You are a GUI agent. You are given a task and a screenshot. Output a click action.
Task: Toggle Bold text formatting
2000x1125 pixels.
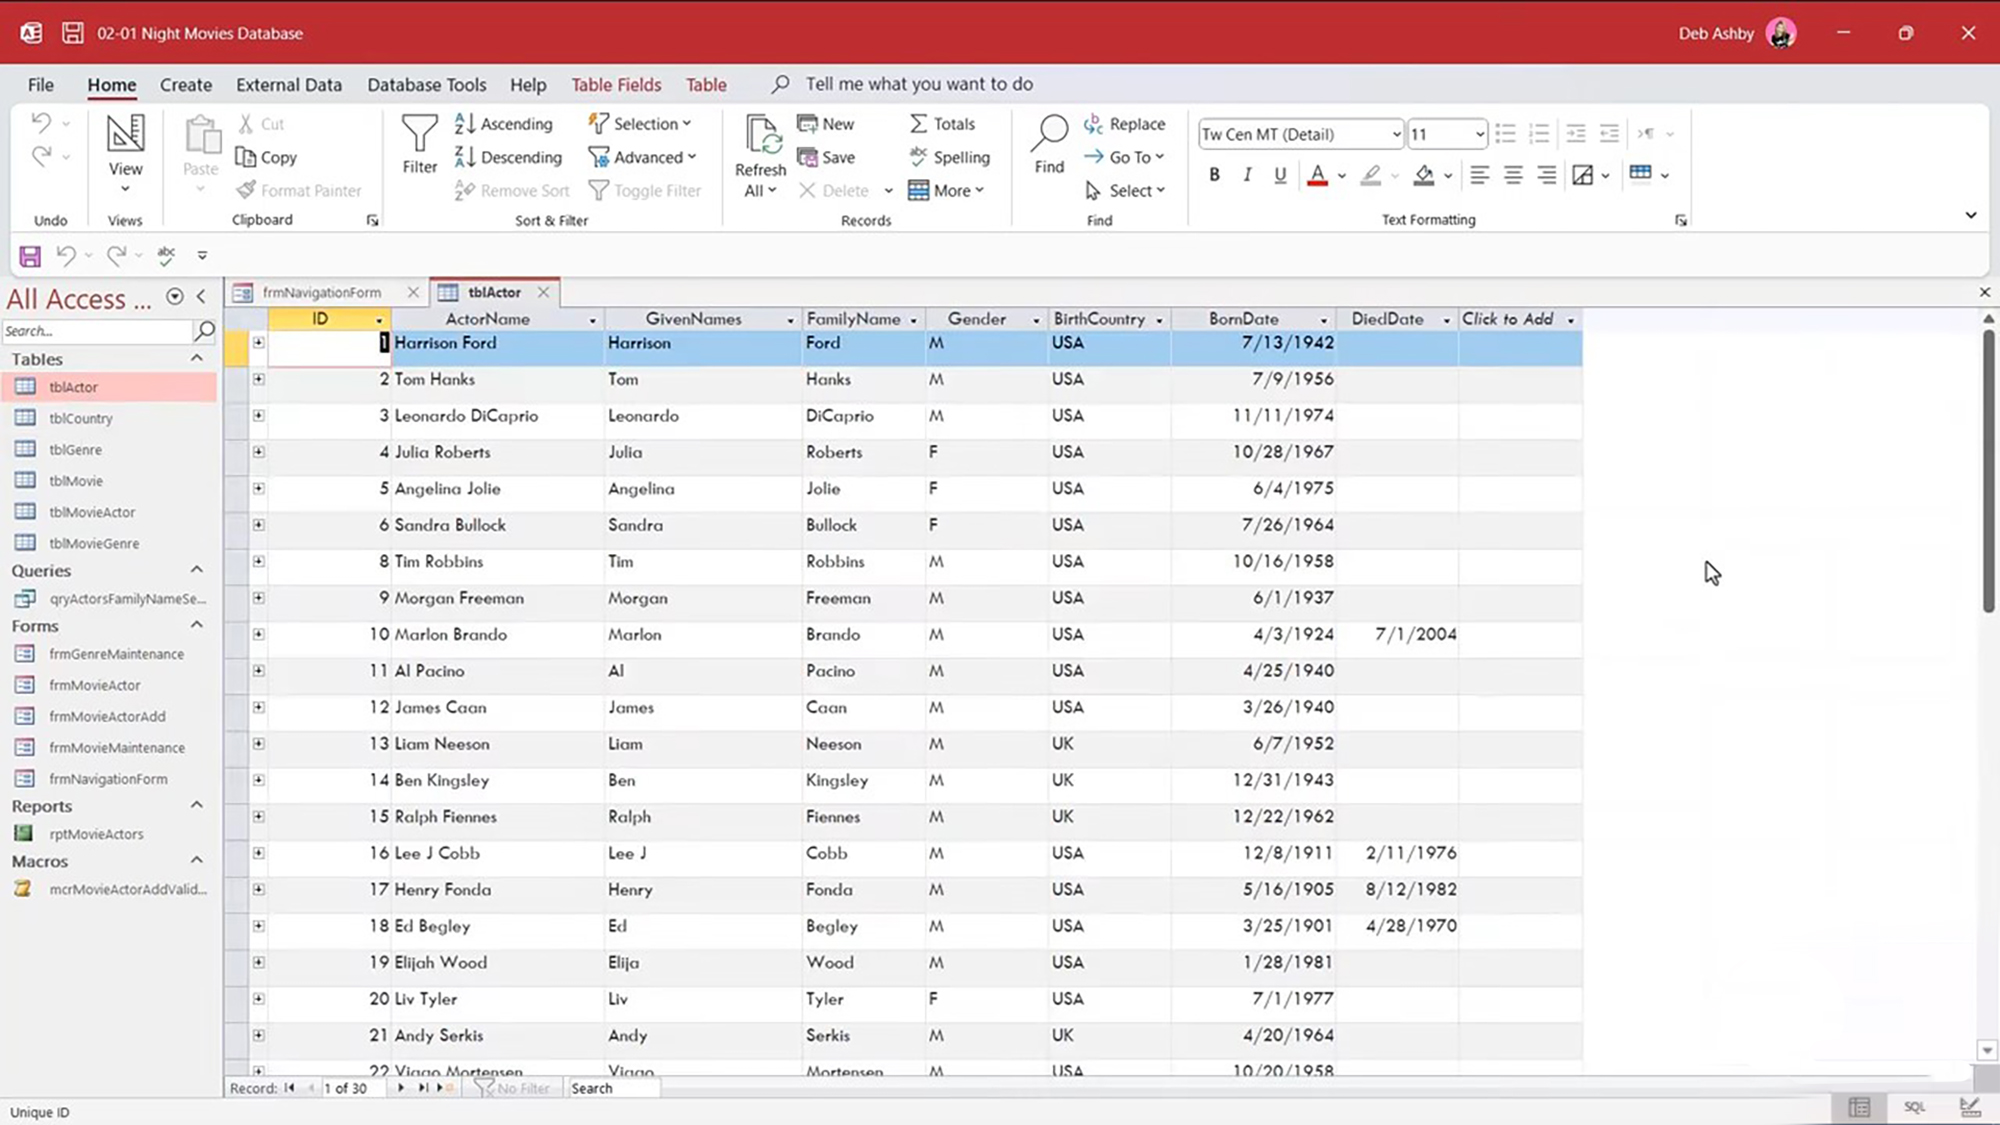click(x=1214, y=175)
